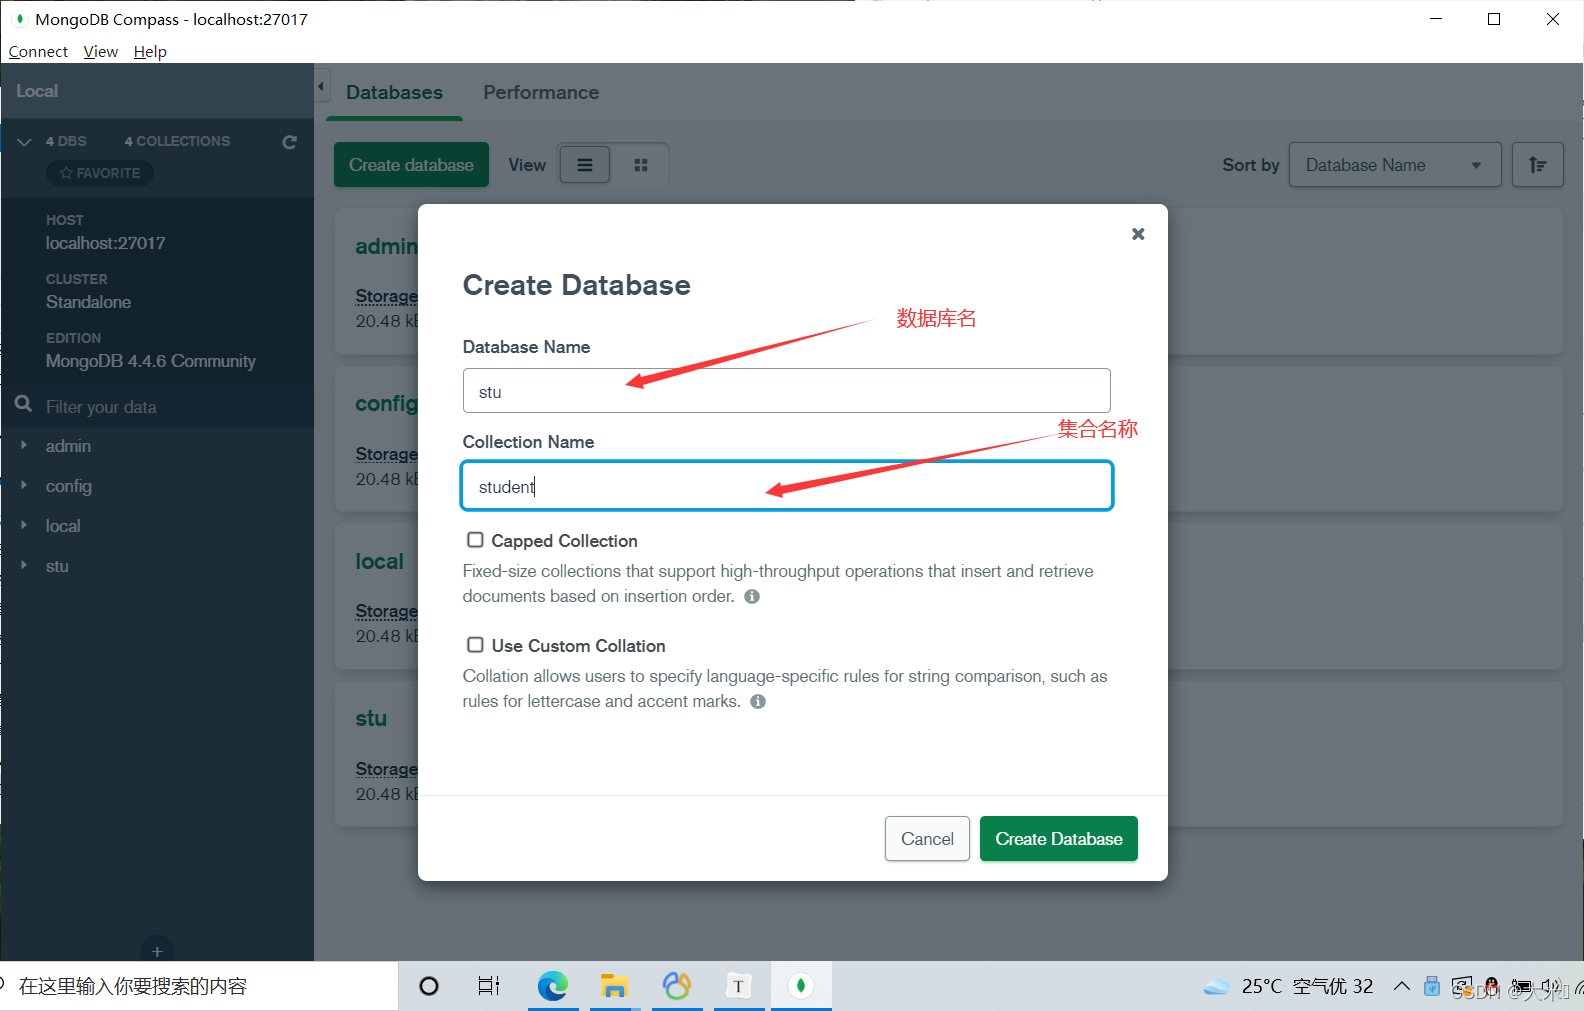The image size is (1584, 1011).
Task: Expand the admin database in sidebar
Action: (24, 445)
